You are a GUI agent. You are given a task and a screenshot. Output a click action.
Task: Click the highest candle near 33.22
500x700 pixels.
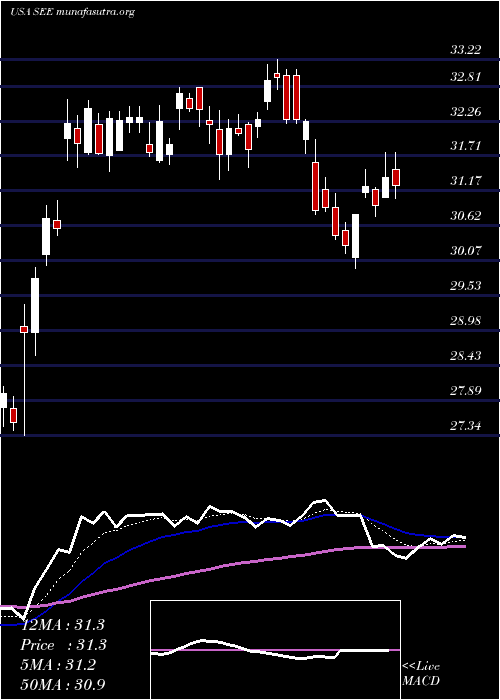point(277,75)
